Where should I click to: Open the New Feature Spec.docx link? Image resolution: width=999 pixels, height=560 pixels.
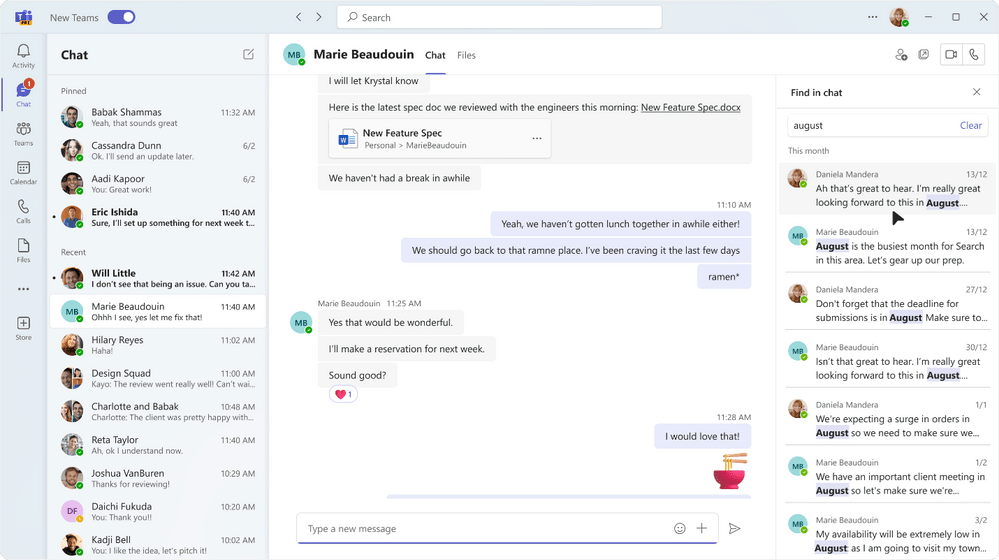690,107
